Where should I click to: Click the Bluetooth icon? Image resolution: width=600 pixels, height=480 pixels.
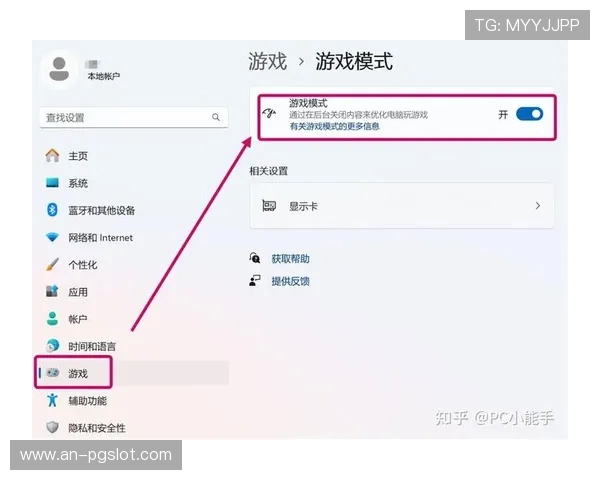coord(52,210)
